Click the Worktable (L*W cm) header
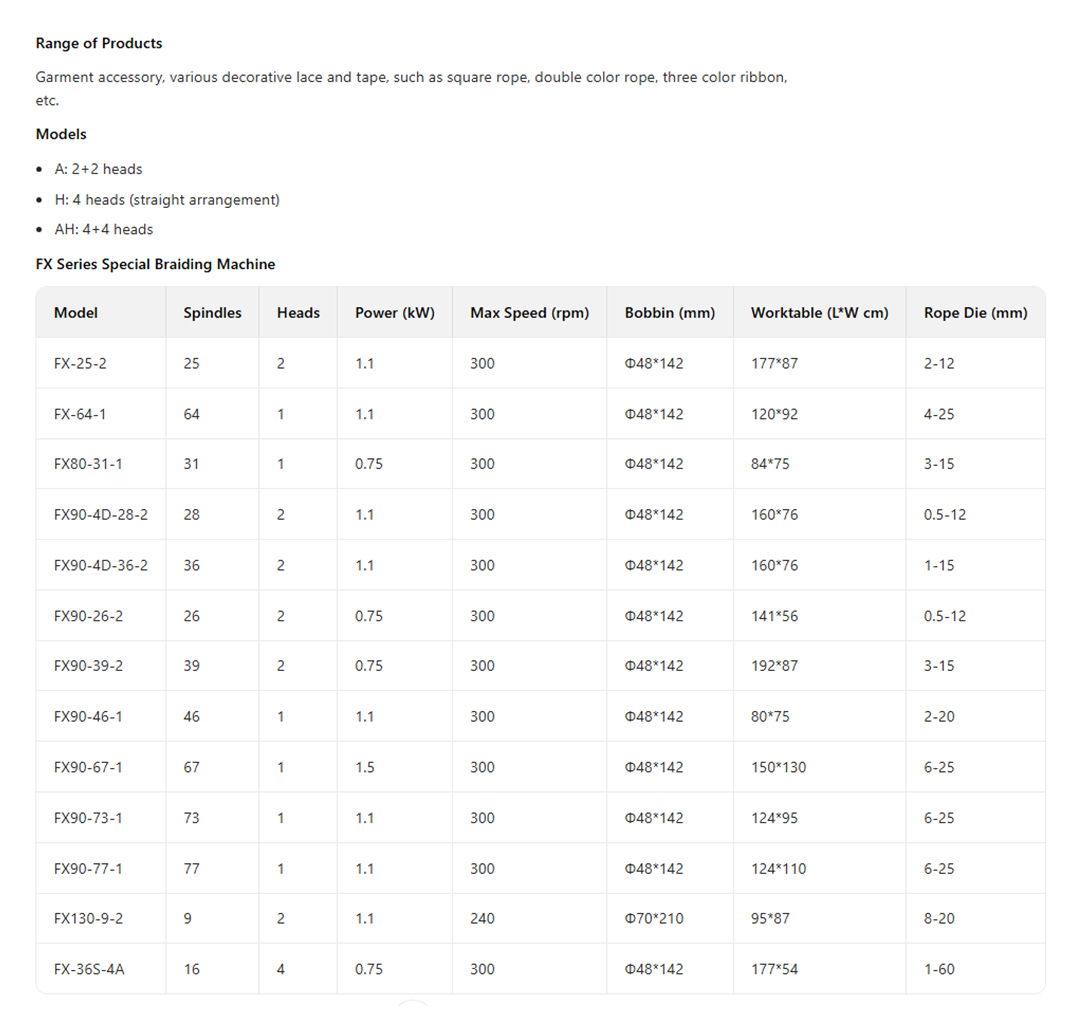 point(819,313)
